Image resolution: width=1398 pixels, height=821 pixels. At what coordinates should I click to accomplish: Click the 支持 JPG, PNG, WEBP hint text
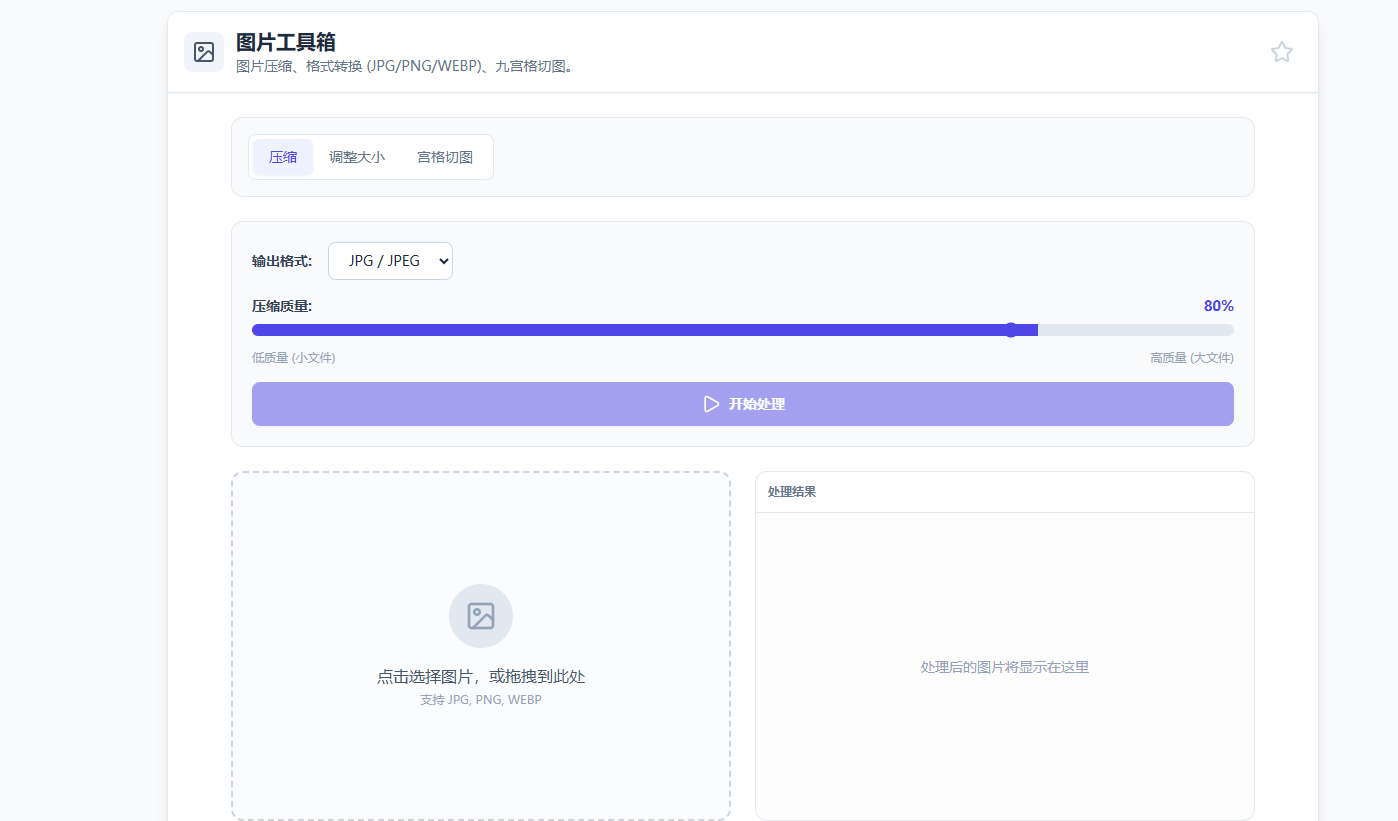[x=481, y=700]
